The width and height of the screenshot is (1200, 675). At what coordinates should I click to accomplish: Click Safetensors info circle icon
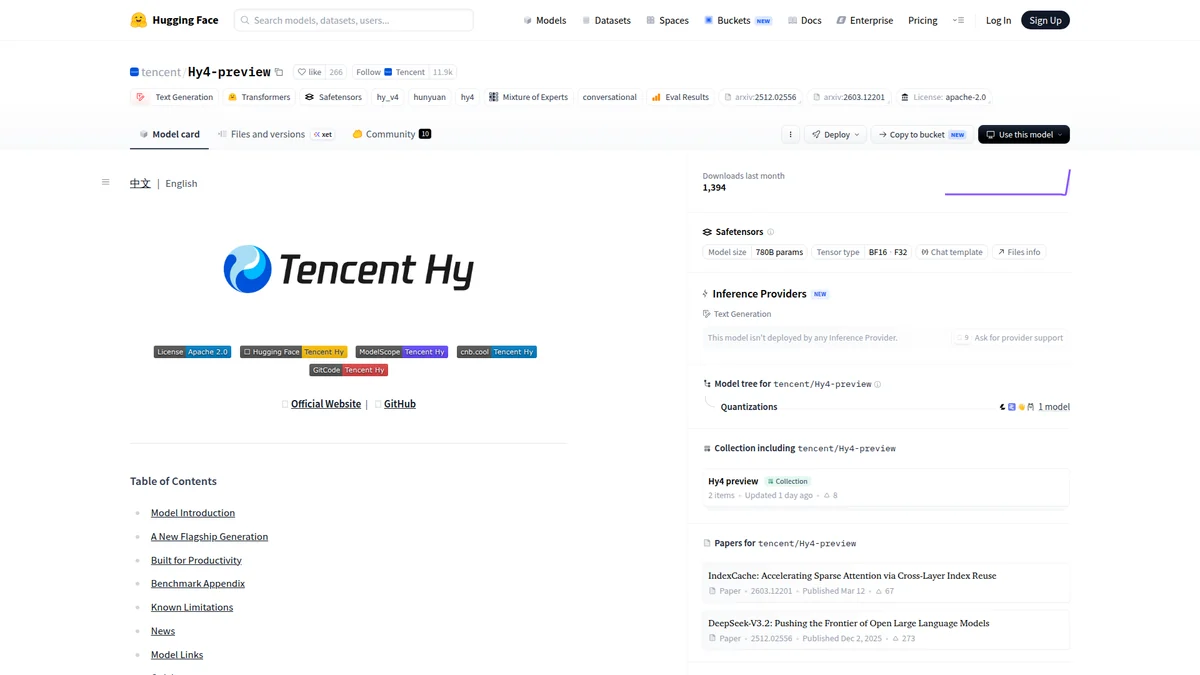tap(770, 232)
